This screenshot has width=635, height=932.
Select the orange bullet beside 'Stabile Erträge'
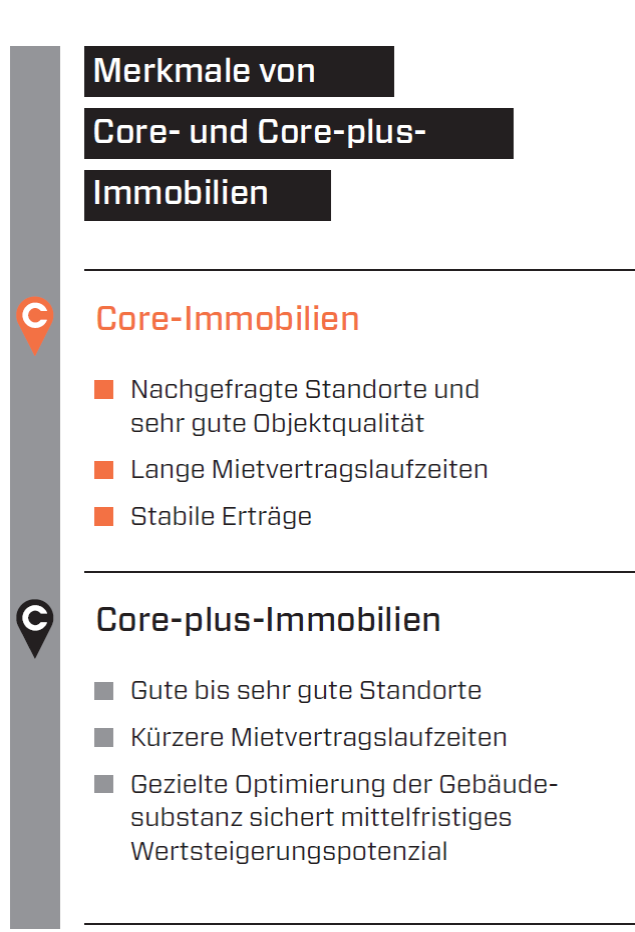pyautogui.click(x=104, y=517)
